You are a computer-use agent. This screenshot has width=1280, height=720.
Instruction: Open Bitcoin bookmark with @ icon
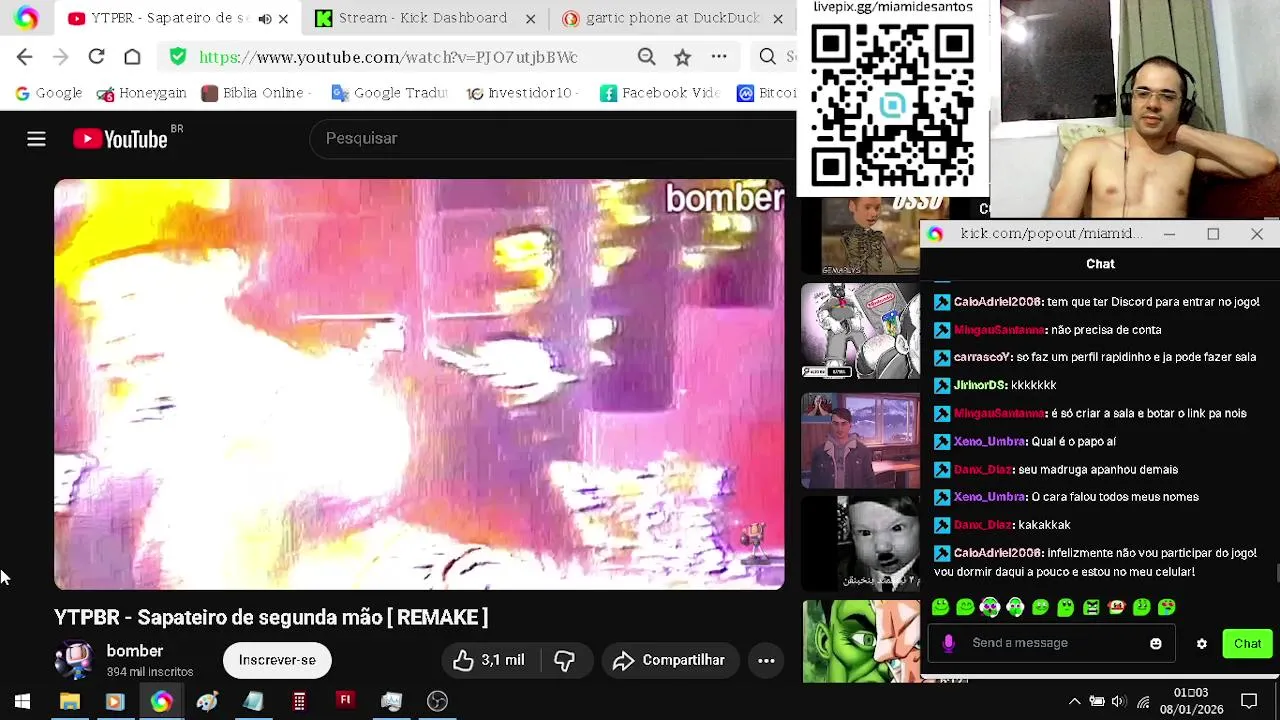[x=766, y=93]
